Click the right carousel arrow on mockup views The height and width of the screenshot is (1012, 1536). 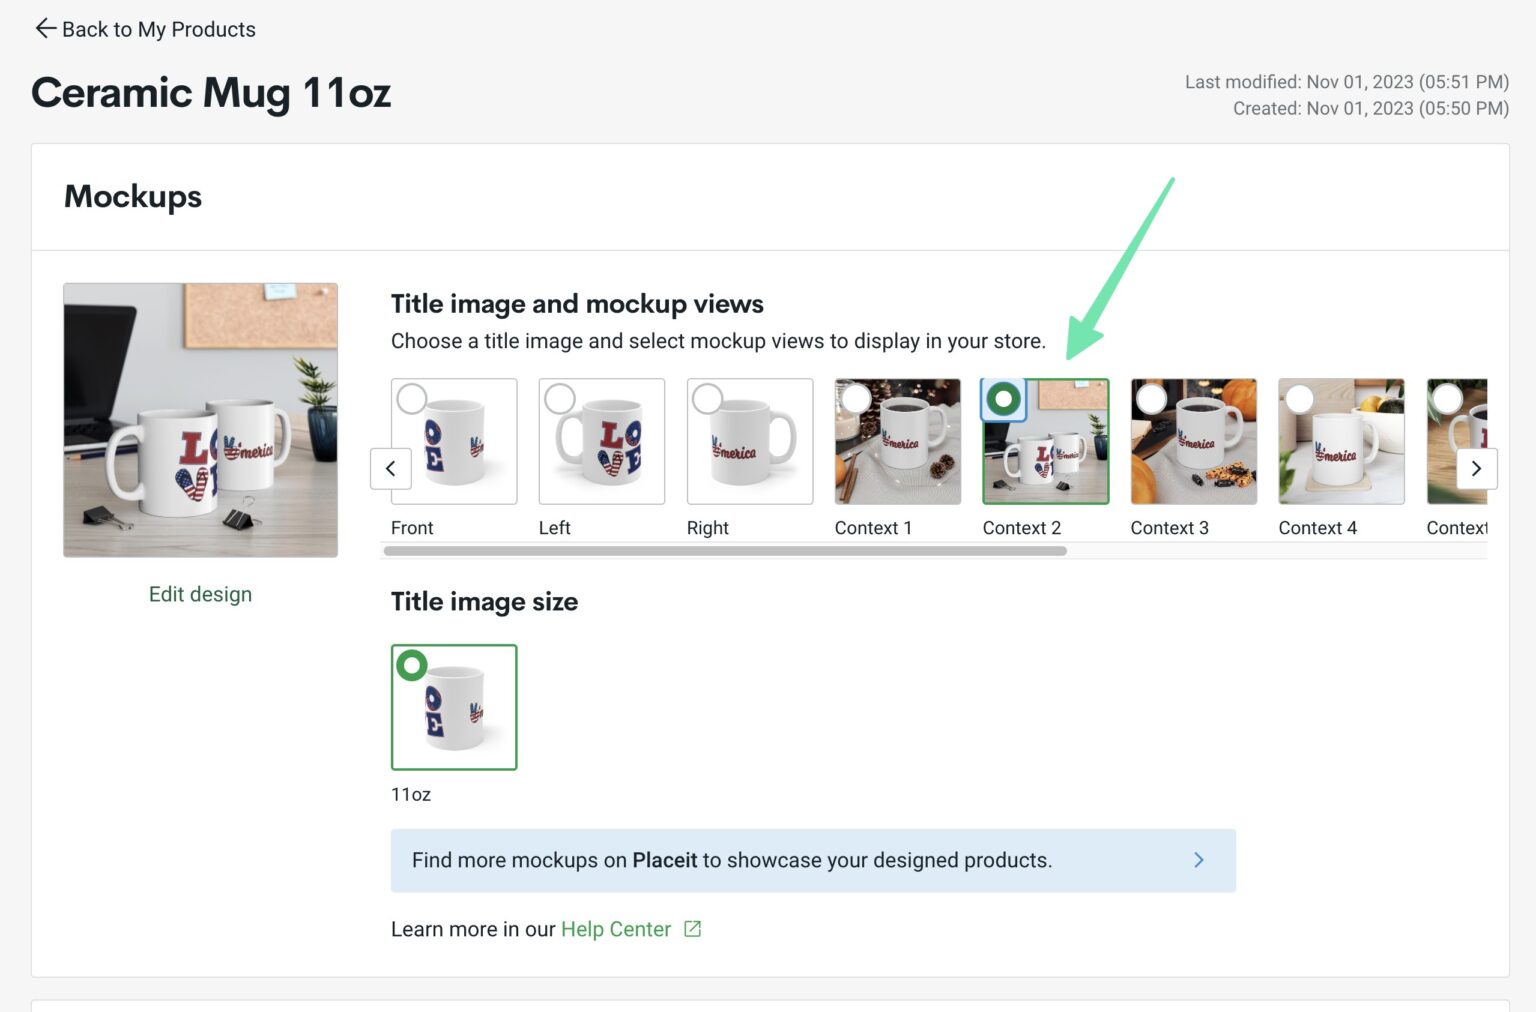click(1477, 468)
